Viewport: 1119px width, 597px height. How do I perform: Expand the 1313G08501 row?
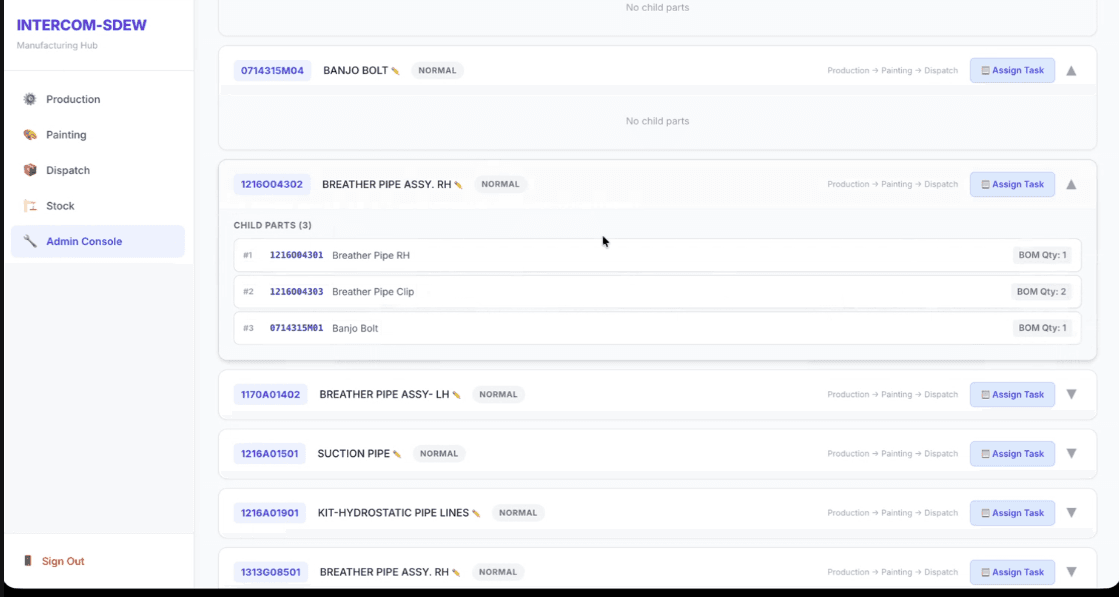(x=1071, y=572)
